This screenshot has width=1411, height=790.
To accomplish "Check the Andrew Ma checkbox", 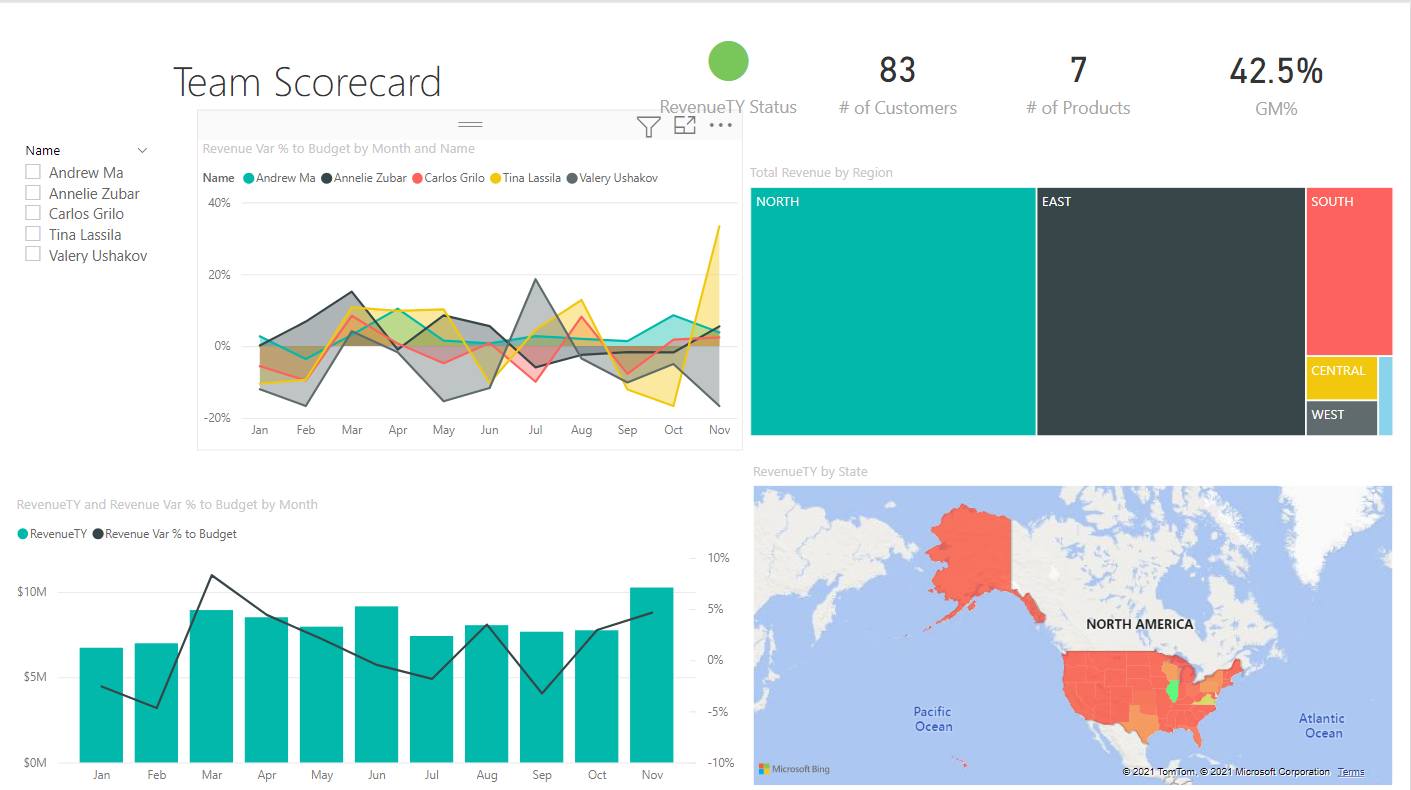I will (33, 172).
